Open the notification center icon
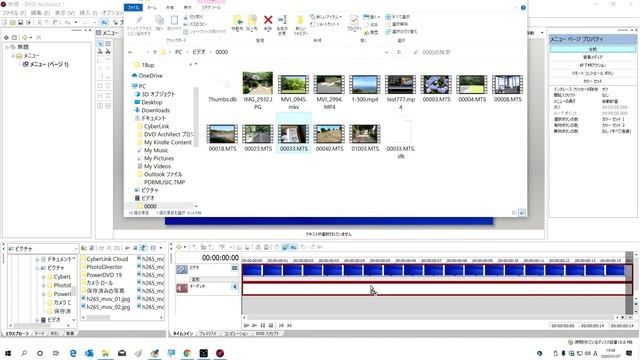The height and width of the screenshot is (360, 640). 629,353
